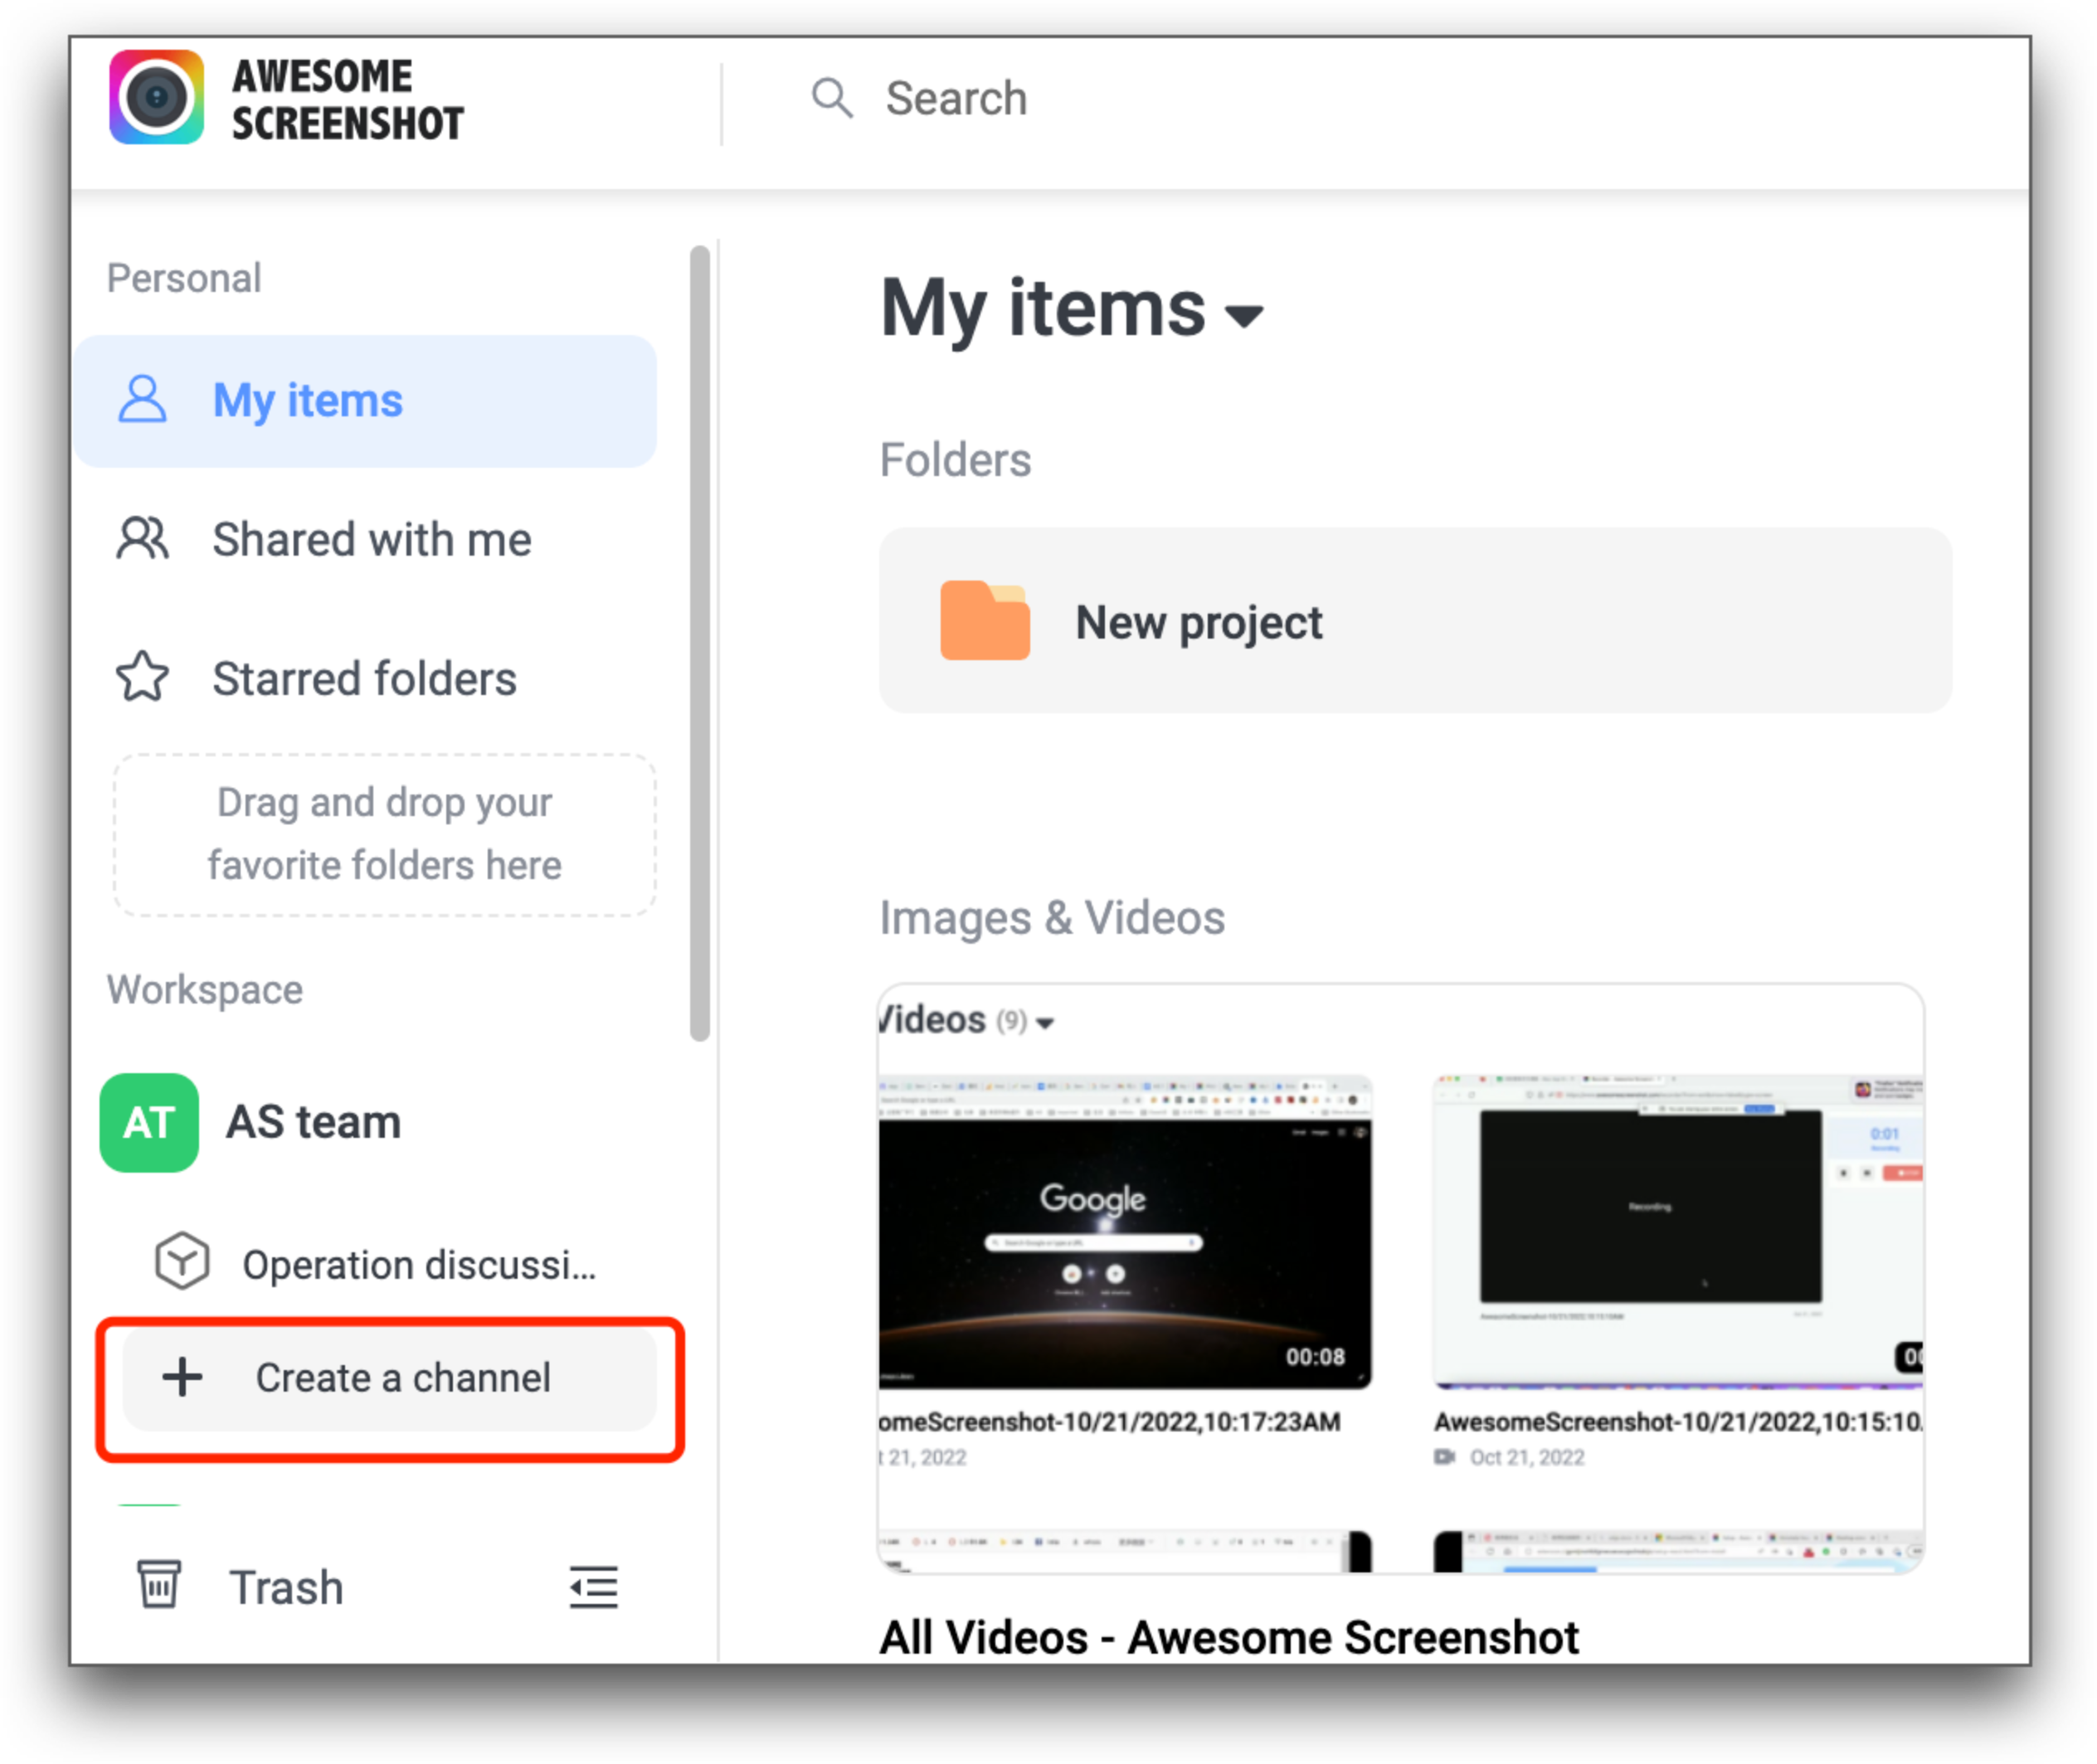Image resolution: width=2097 pixels, height=1764 pixels.
Task: Click the Folders section label
Action: pyautogui.click(x=955, y=461)
